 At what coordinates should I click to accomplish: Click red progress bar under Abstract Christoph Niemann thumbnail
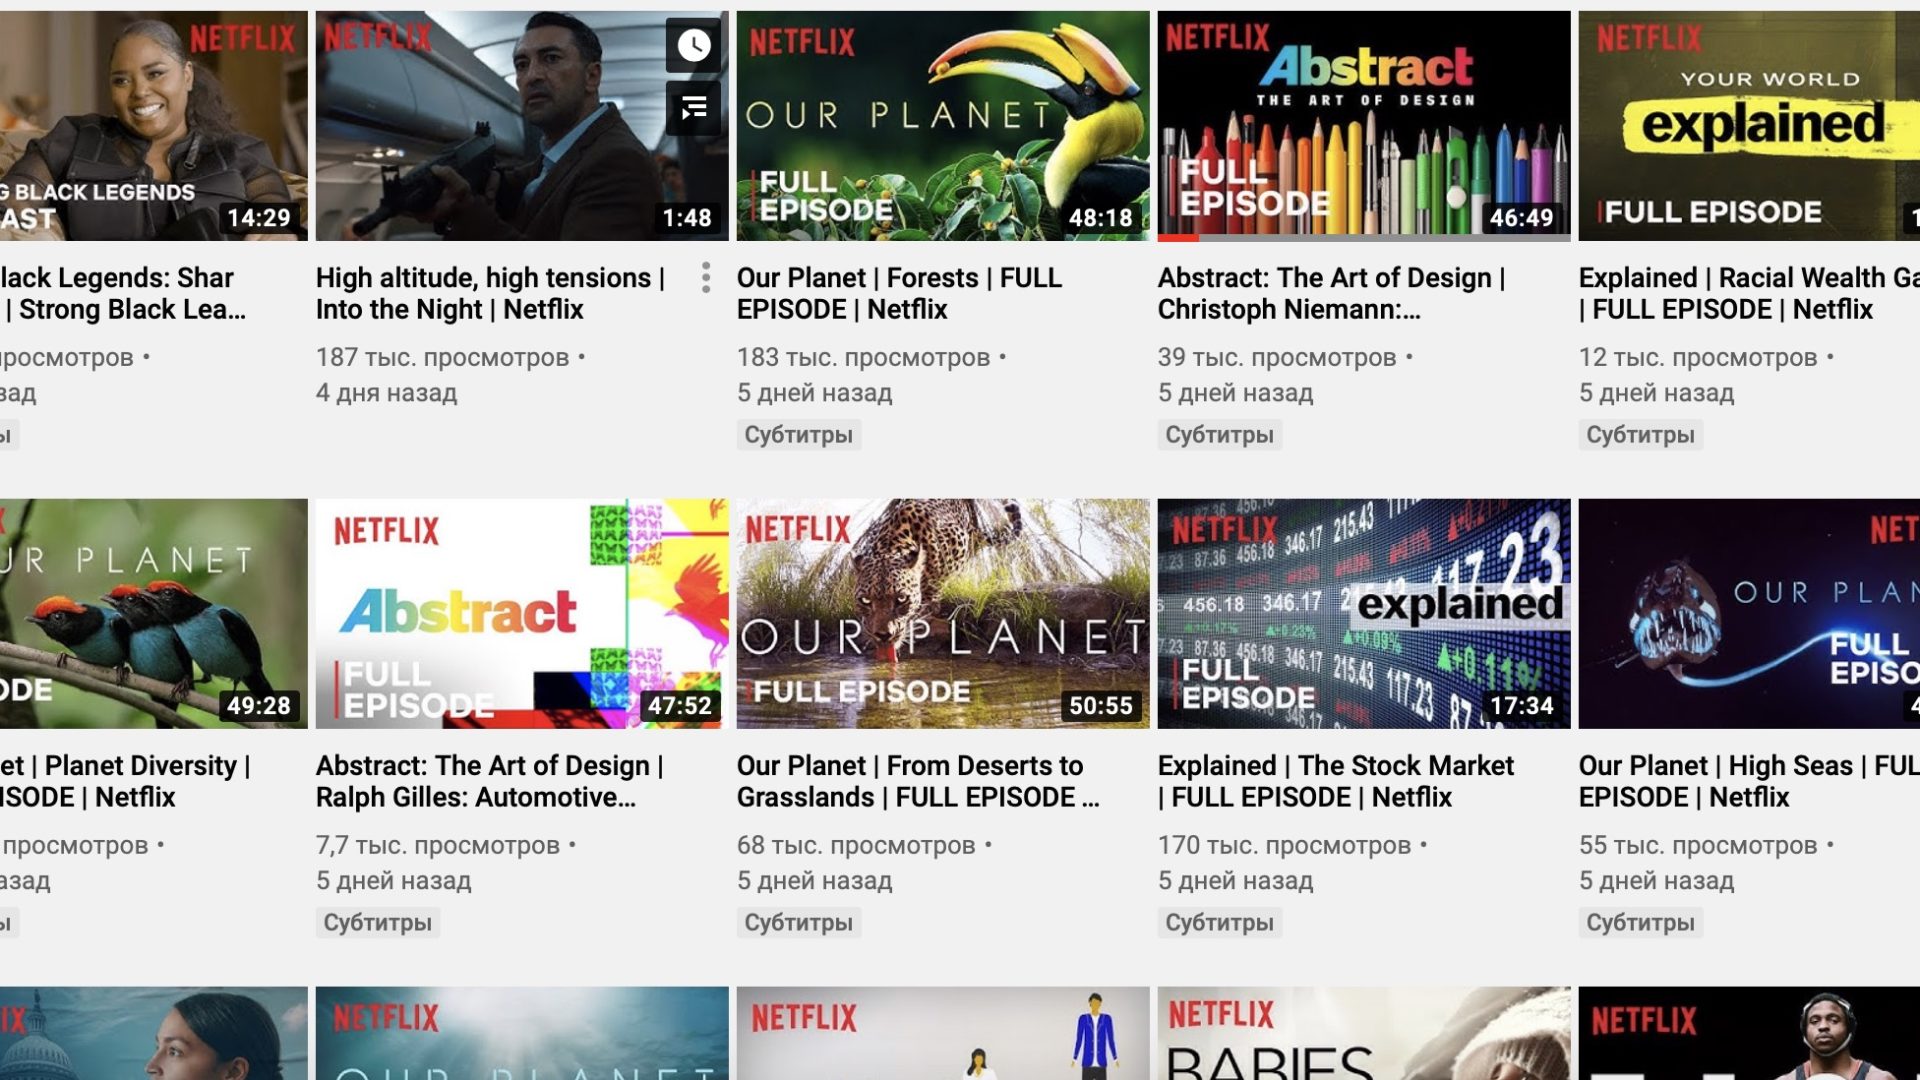[1178, 238]
